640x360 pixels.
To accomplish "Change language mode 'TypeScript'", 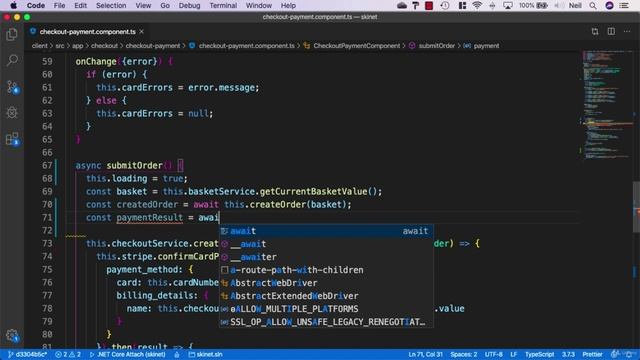I will [x=539, y=354].
